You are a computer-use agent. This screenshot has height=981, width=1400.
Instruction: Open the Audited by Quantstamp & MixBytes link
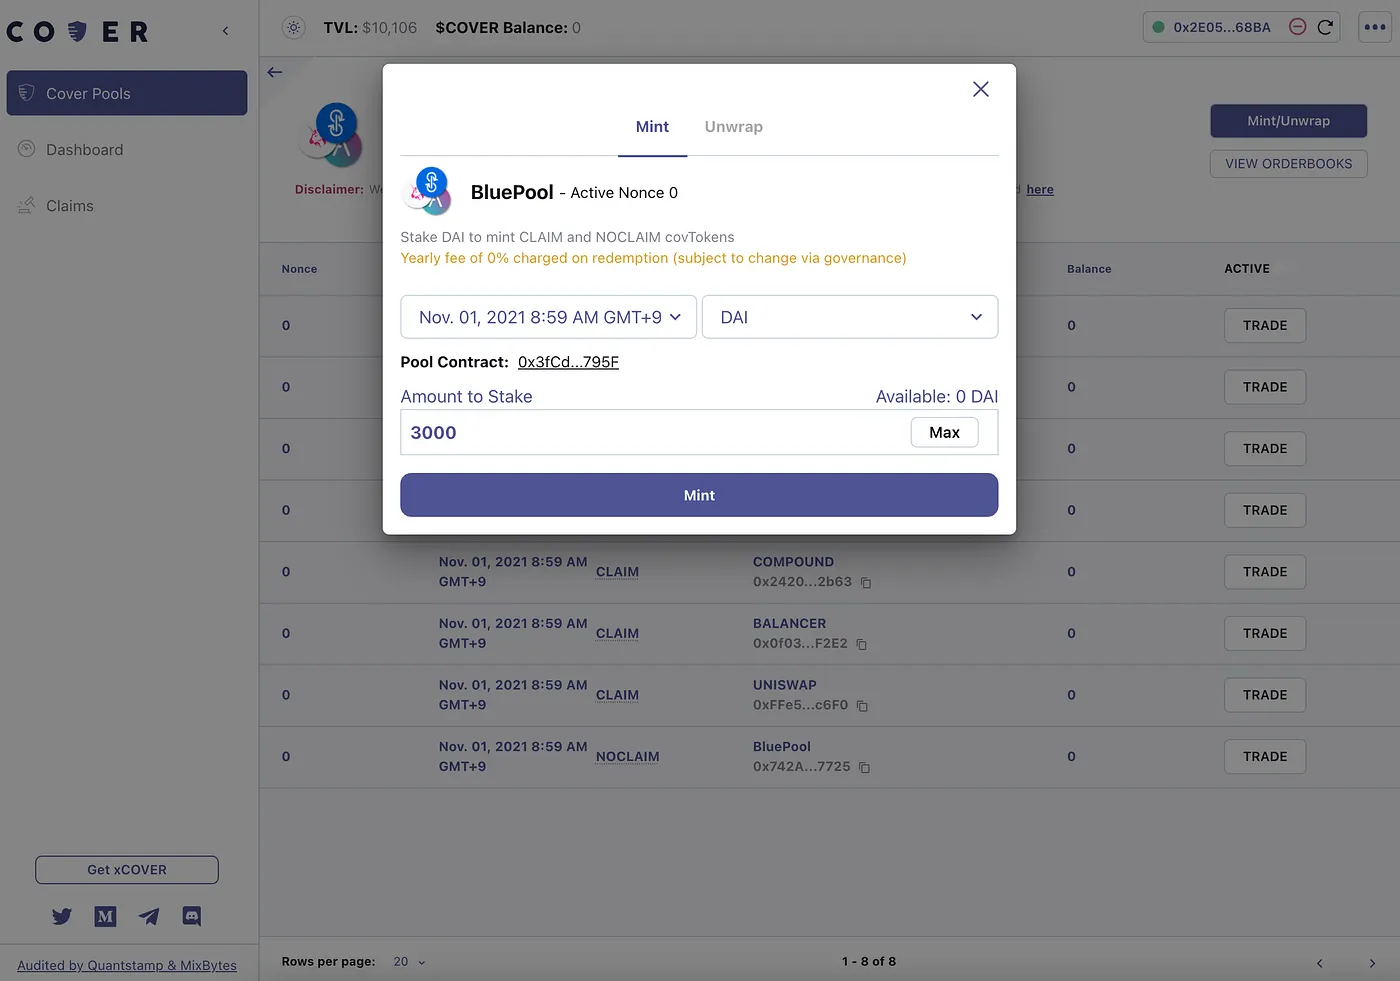click(127, 965)
